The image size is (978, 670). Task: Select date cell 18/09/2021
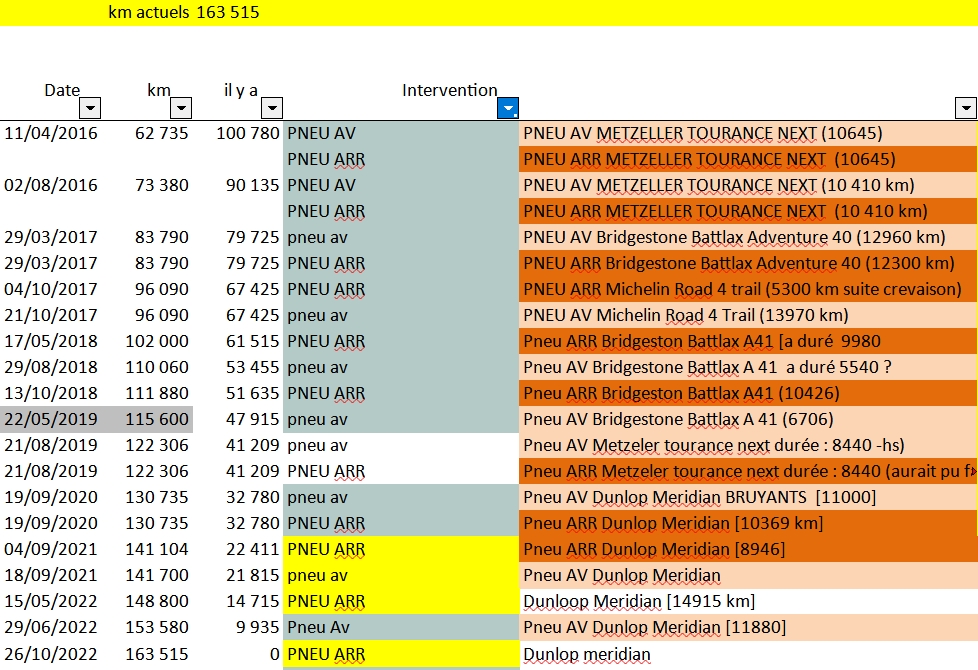tap(51, 575)
